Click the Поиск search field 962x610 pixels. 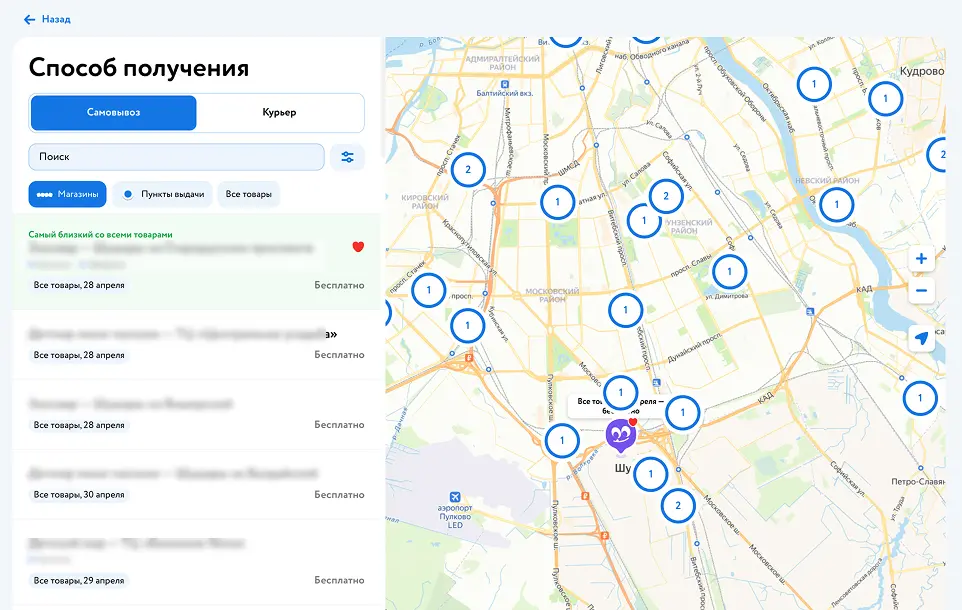click(176, 157)
